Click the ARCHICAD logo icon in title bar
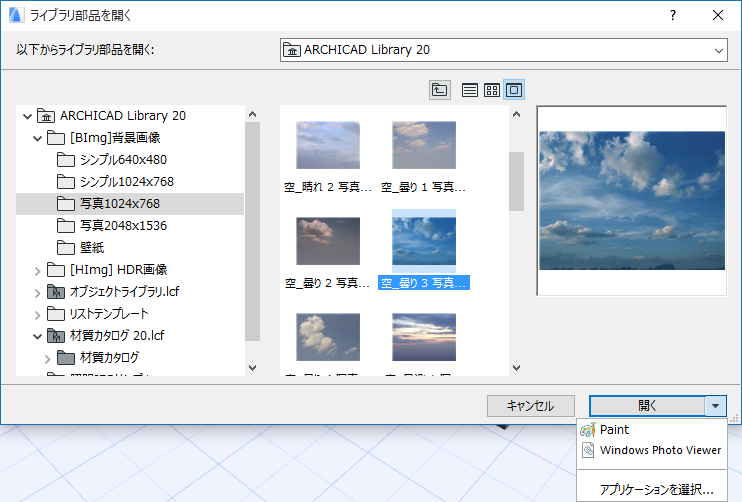The width and height of the screenshot is (742, 502). [16, 15]
